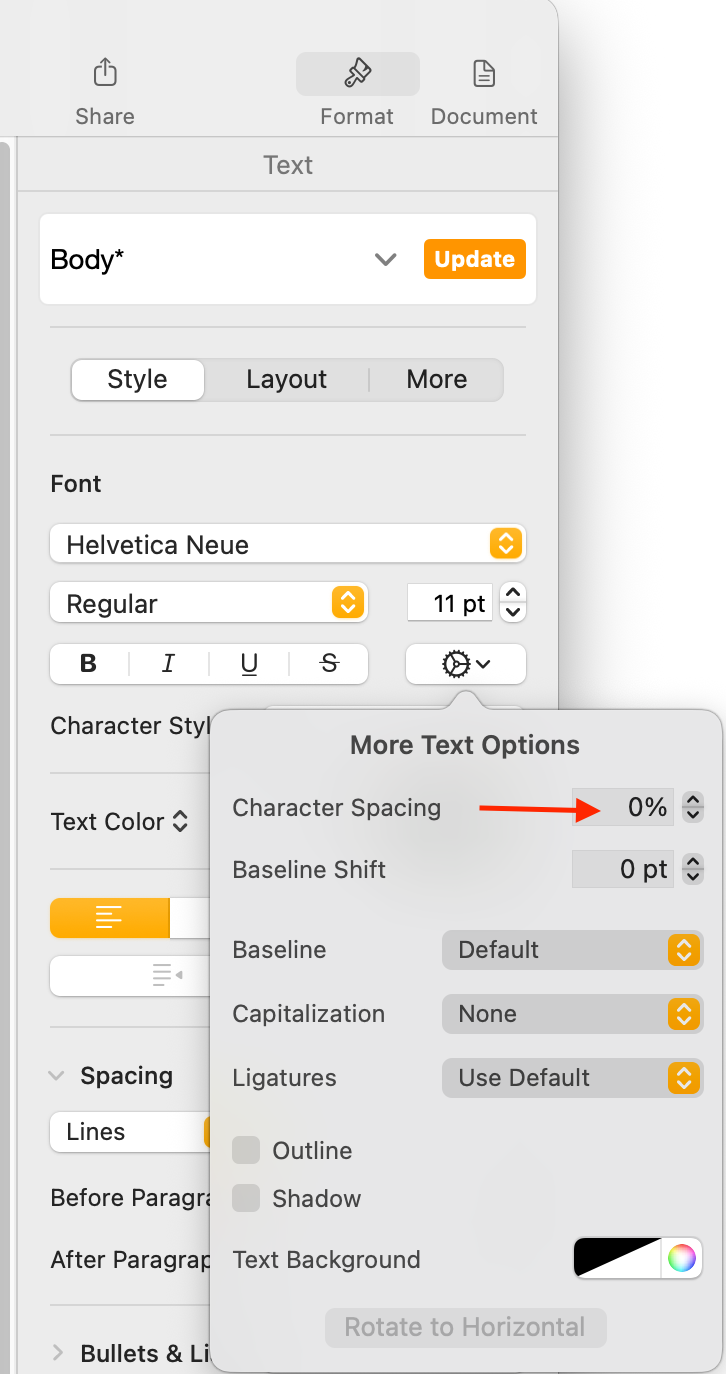726x1374 pixels.
Task: Click the orange Update style button
Action: point(475,259)
